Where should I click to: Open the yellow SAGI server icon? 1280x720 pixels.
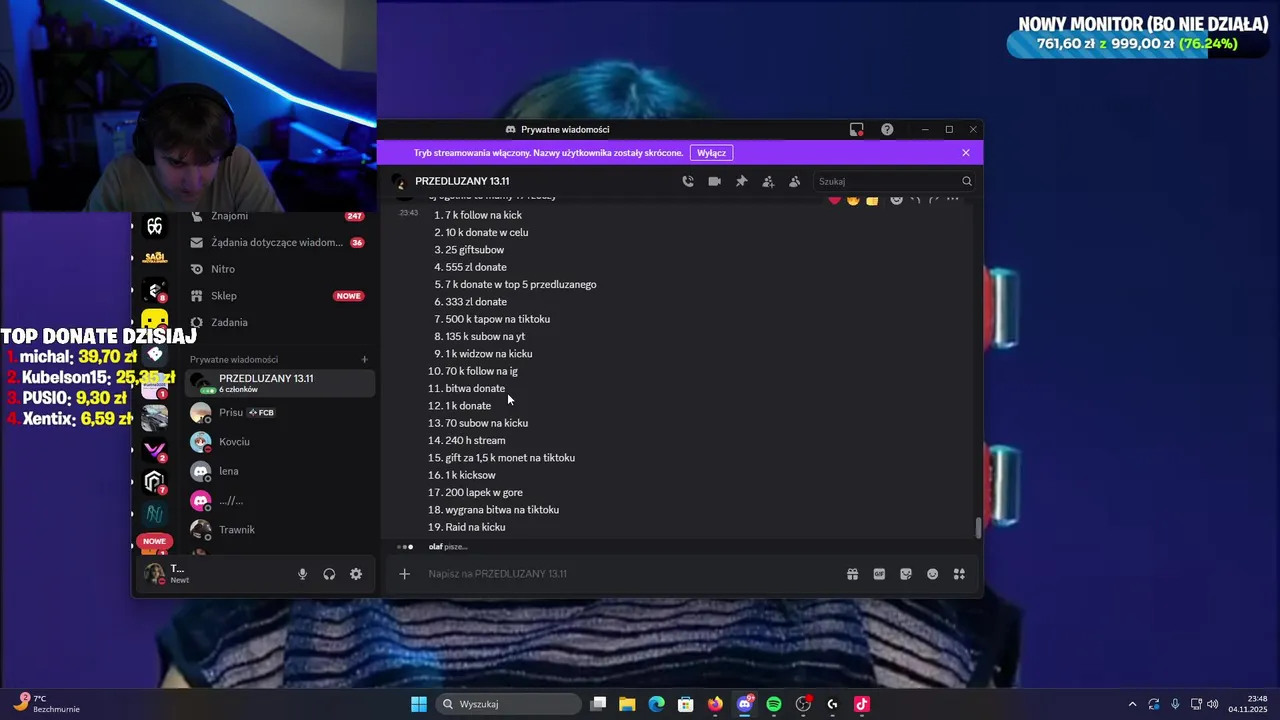coord(154,258)
